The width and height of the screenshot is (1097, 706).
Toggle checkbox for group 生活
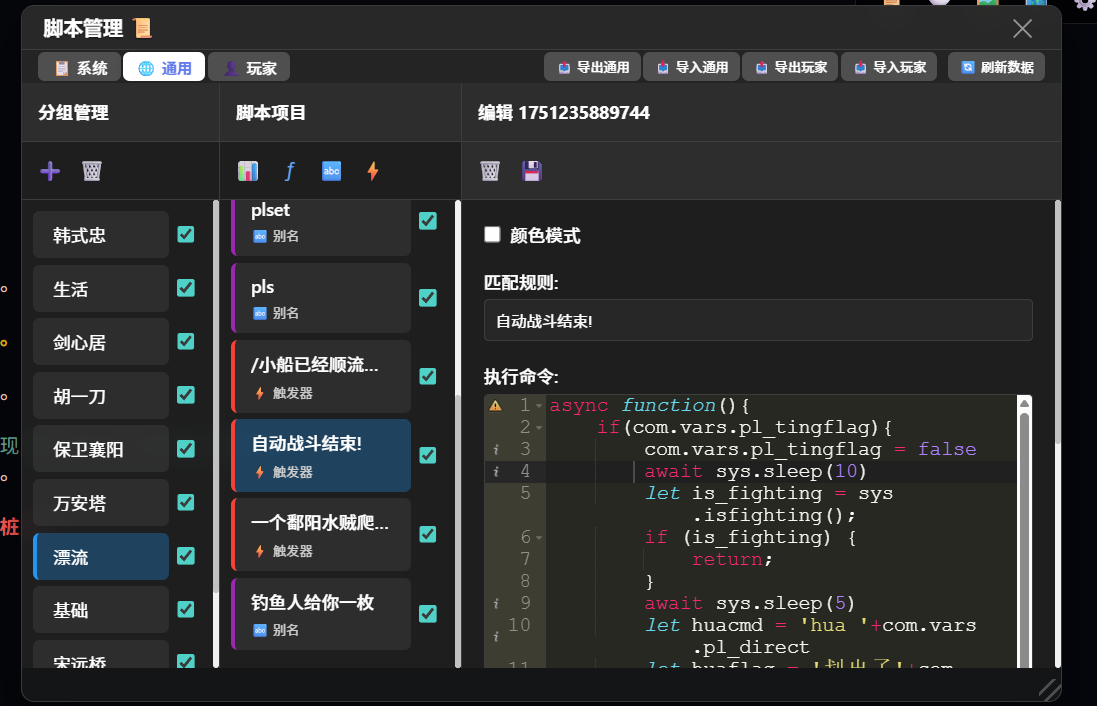185,288
